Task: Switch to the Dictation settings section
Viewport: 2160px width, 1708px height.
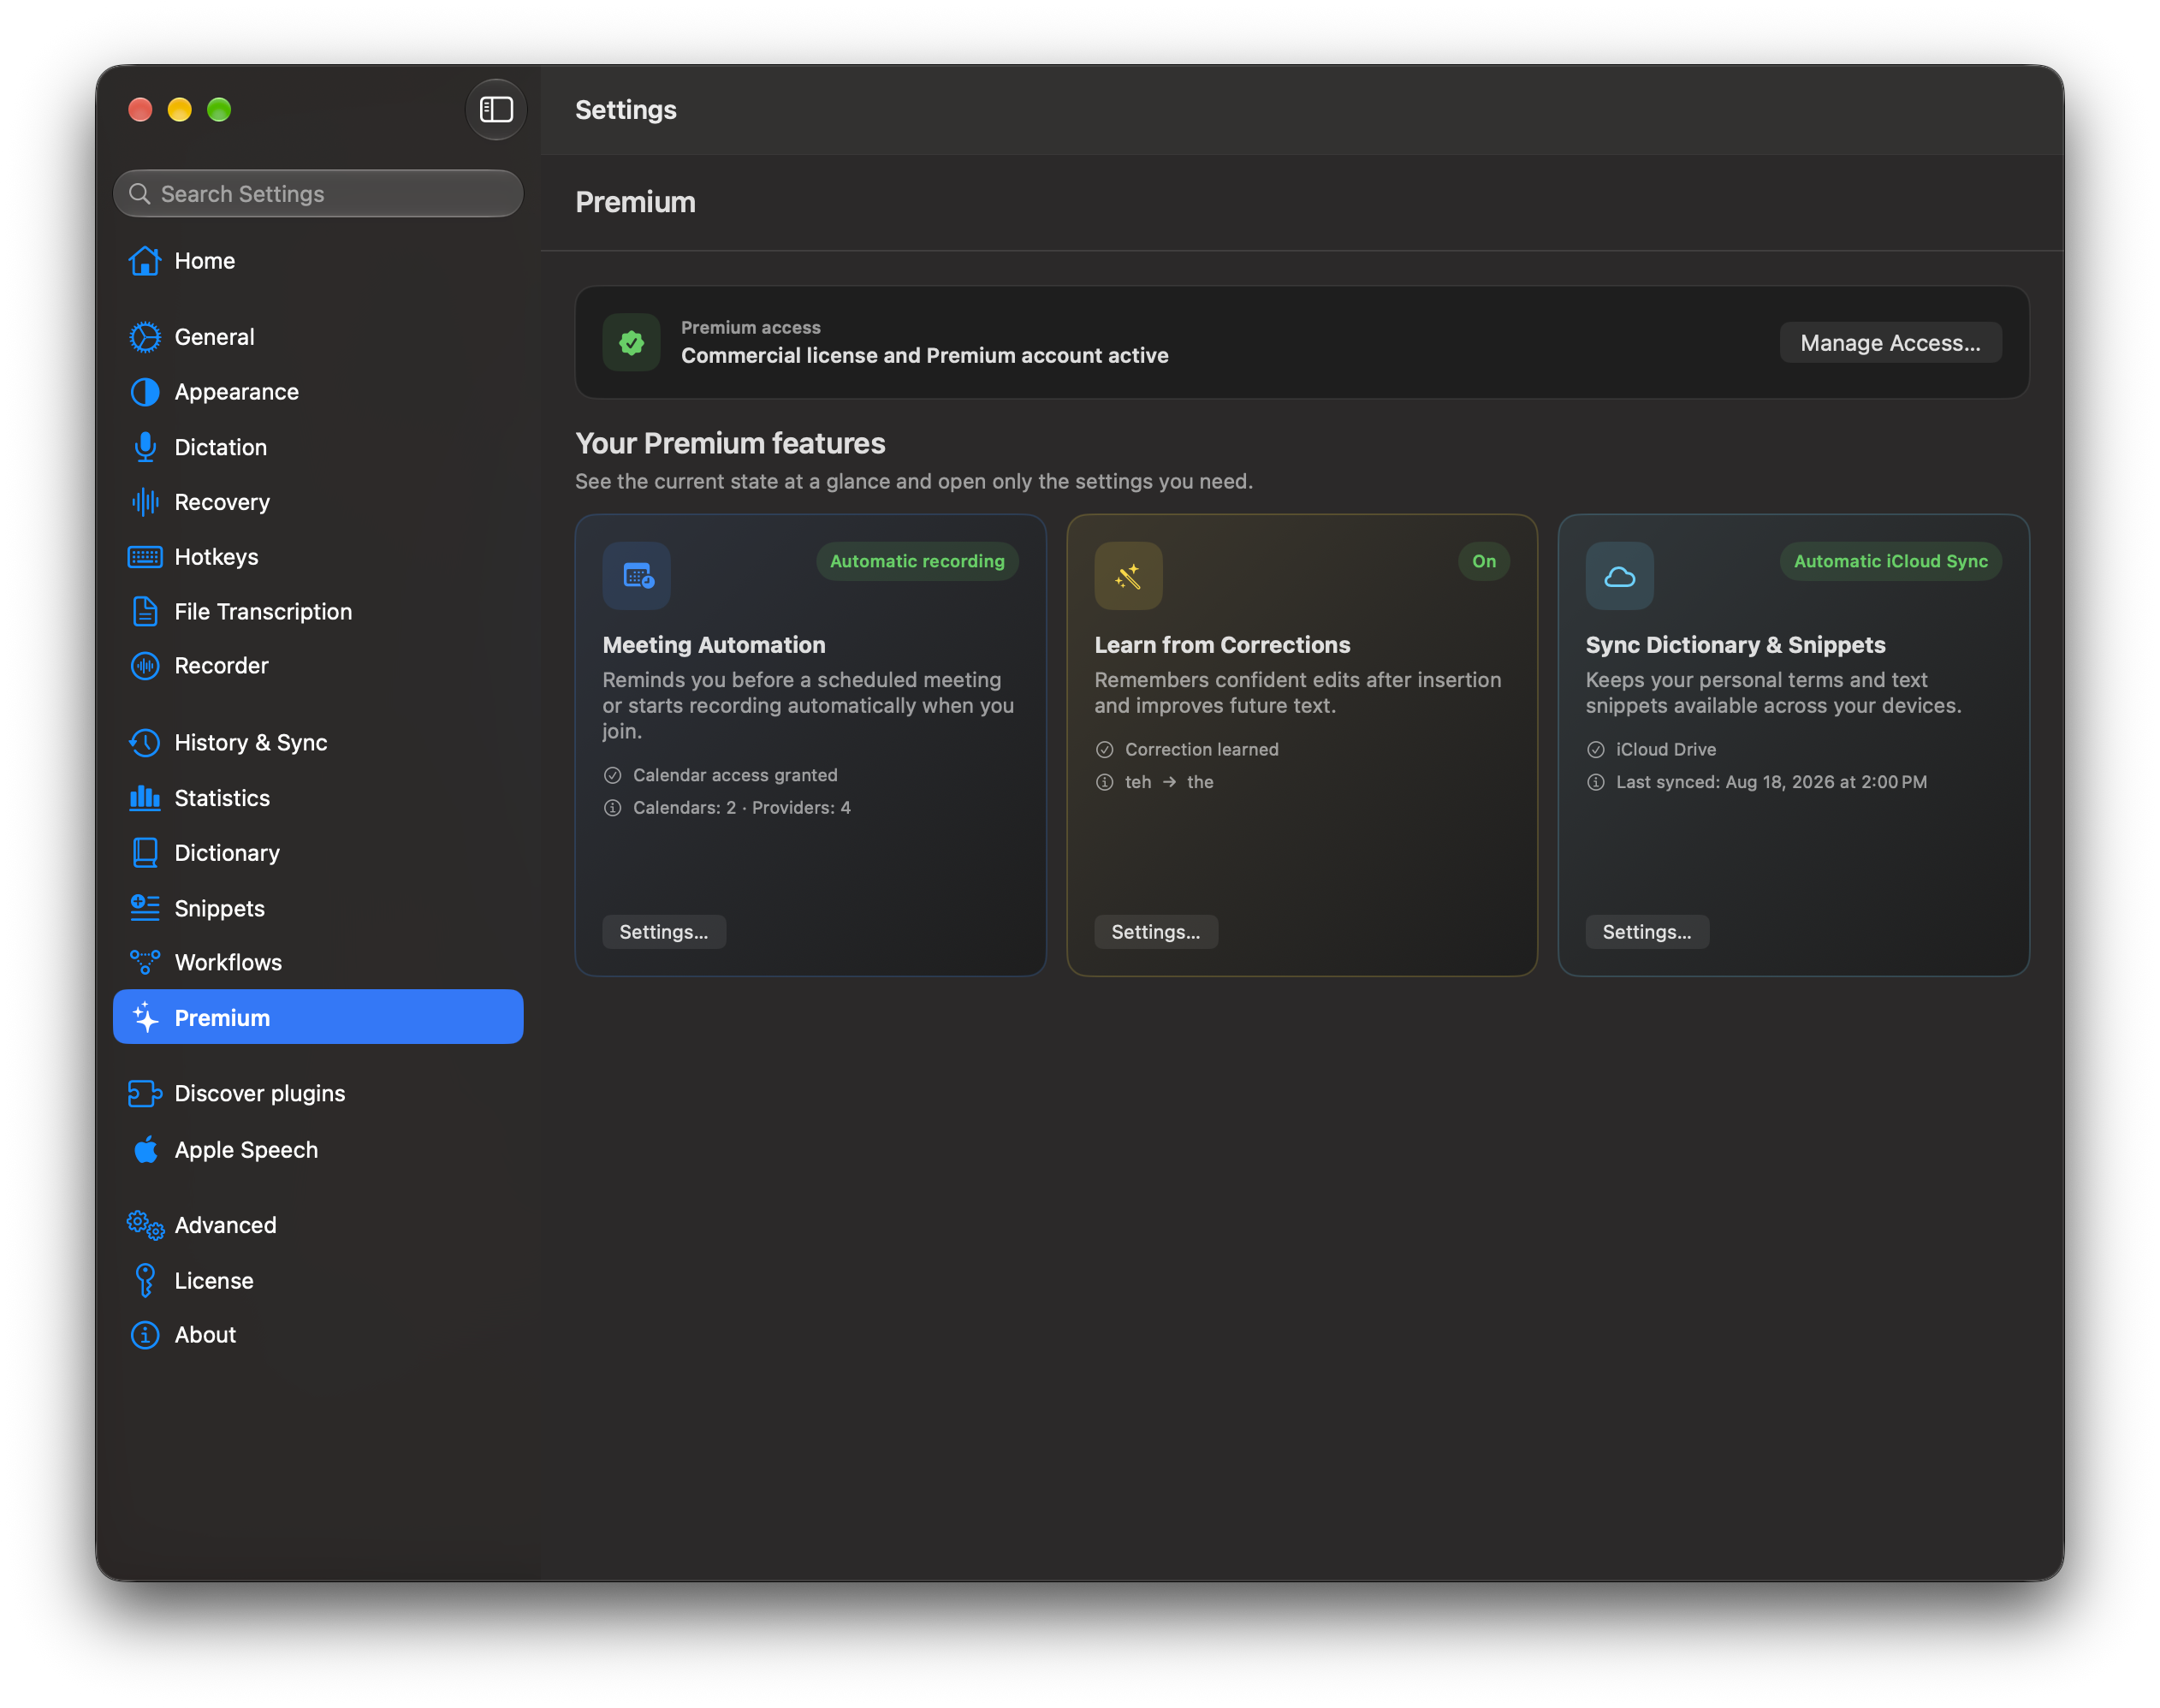Action: click(x=318, y=447)
